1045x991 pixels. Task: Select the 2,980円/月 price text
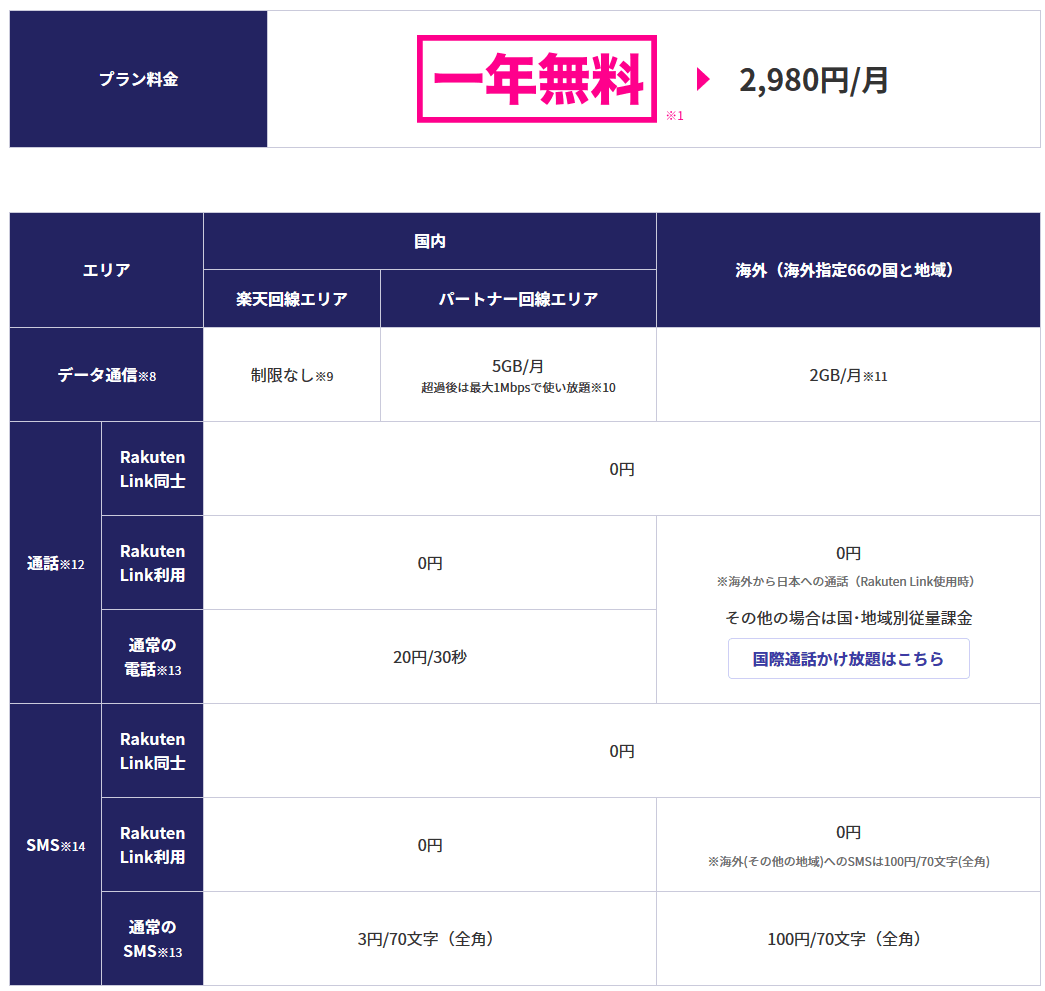pos(813,80)
